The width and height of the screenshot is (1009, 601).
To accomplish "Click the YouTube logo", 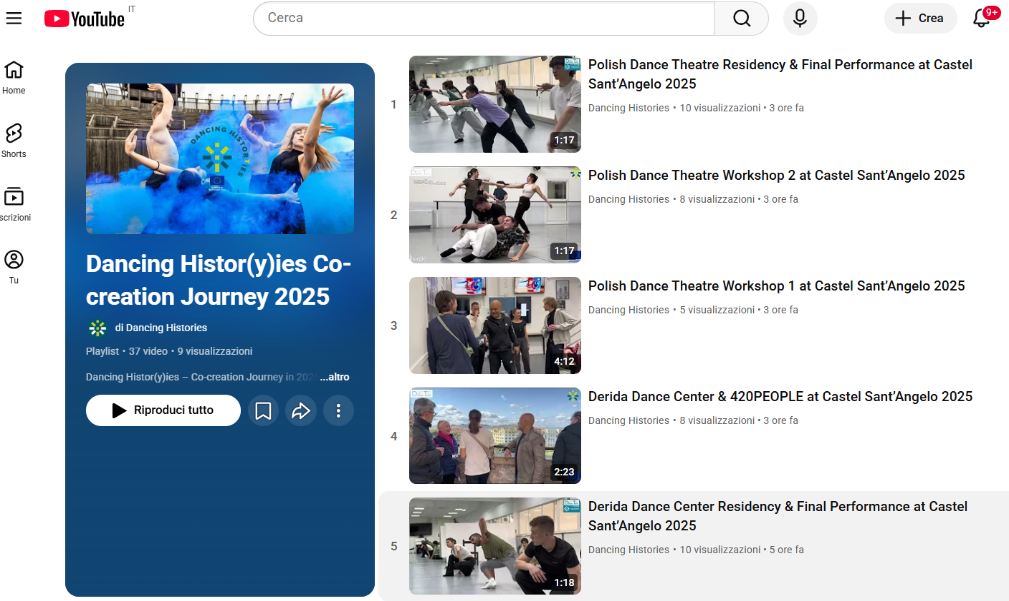I will point(85,18).
